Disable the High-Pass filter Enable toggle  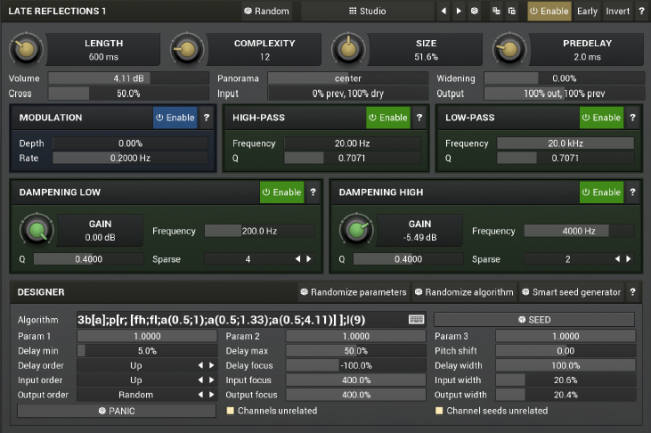point(388,118)
